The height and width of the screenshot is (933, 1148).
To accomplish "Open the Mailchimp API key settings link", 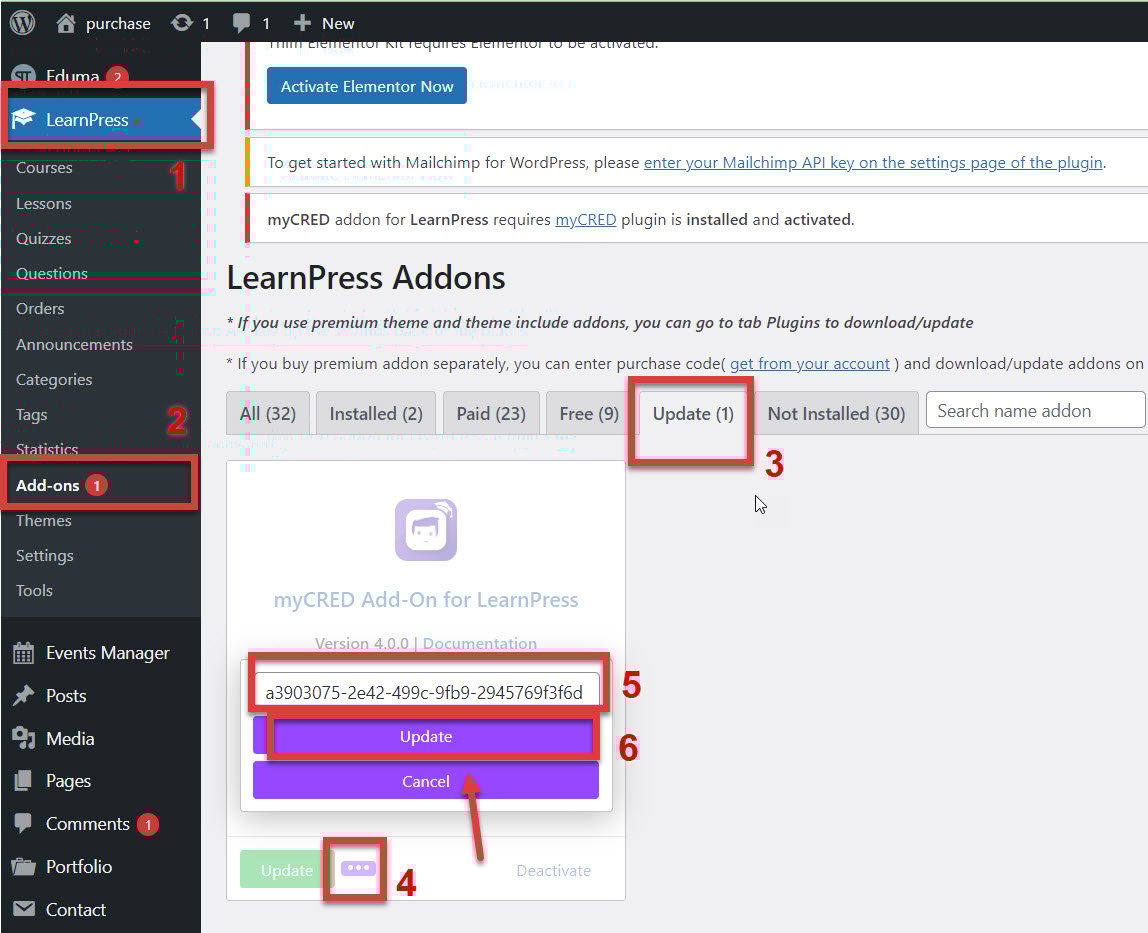I will 873,163.
